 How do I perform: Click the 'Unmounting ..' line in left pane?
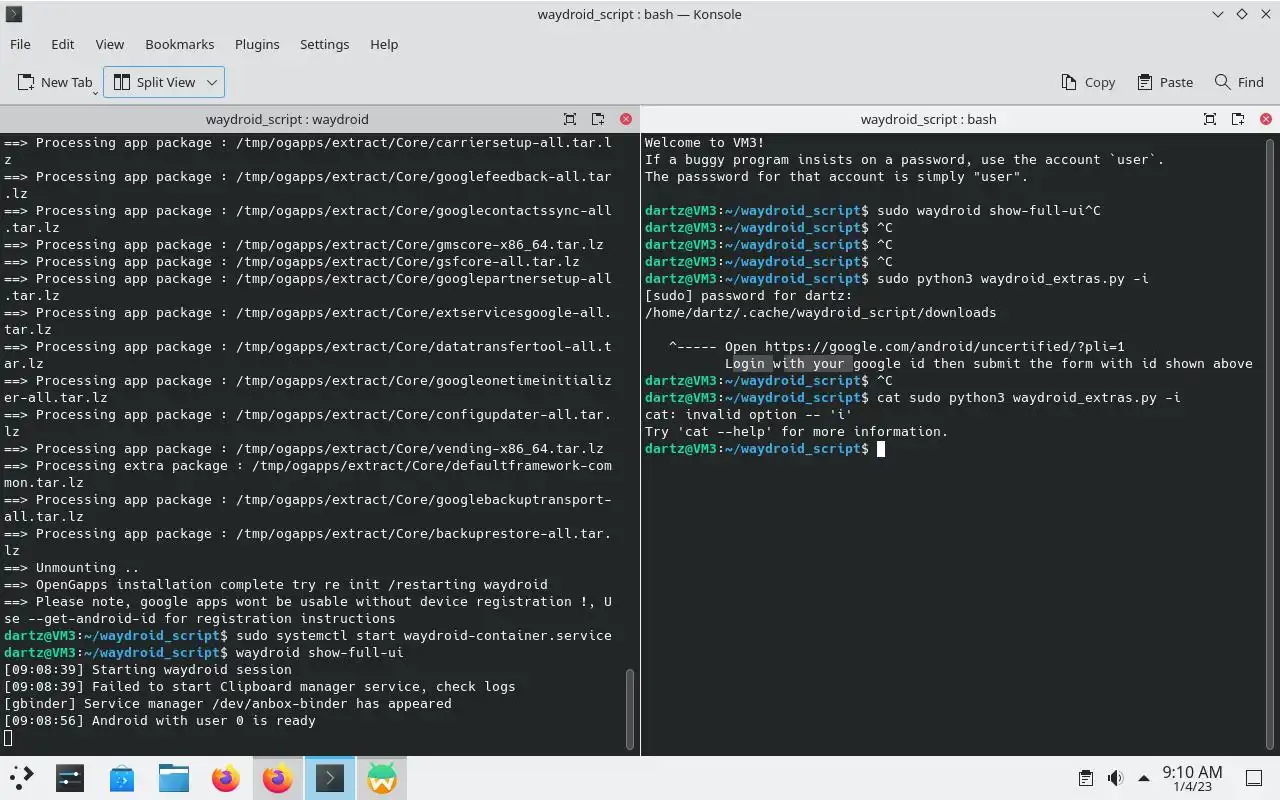(72, 567)
